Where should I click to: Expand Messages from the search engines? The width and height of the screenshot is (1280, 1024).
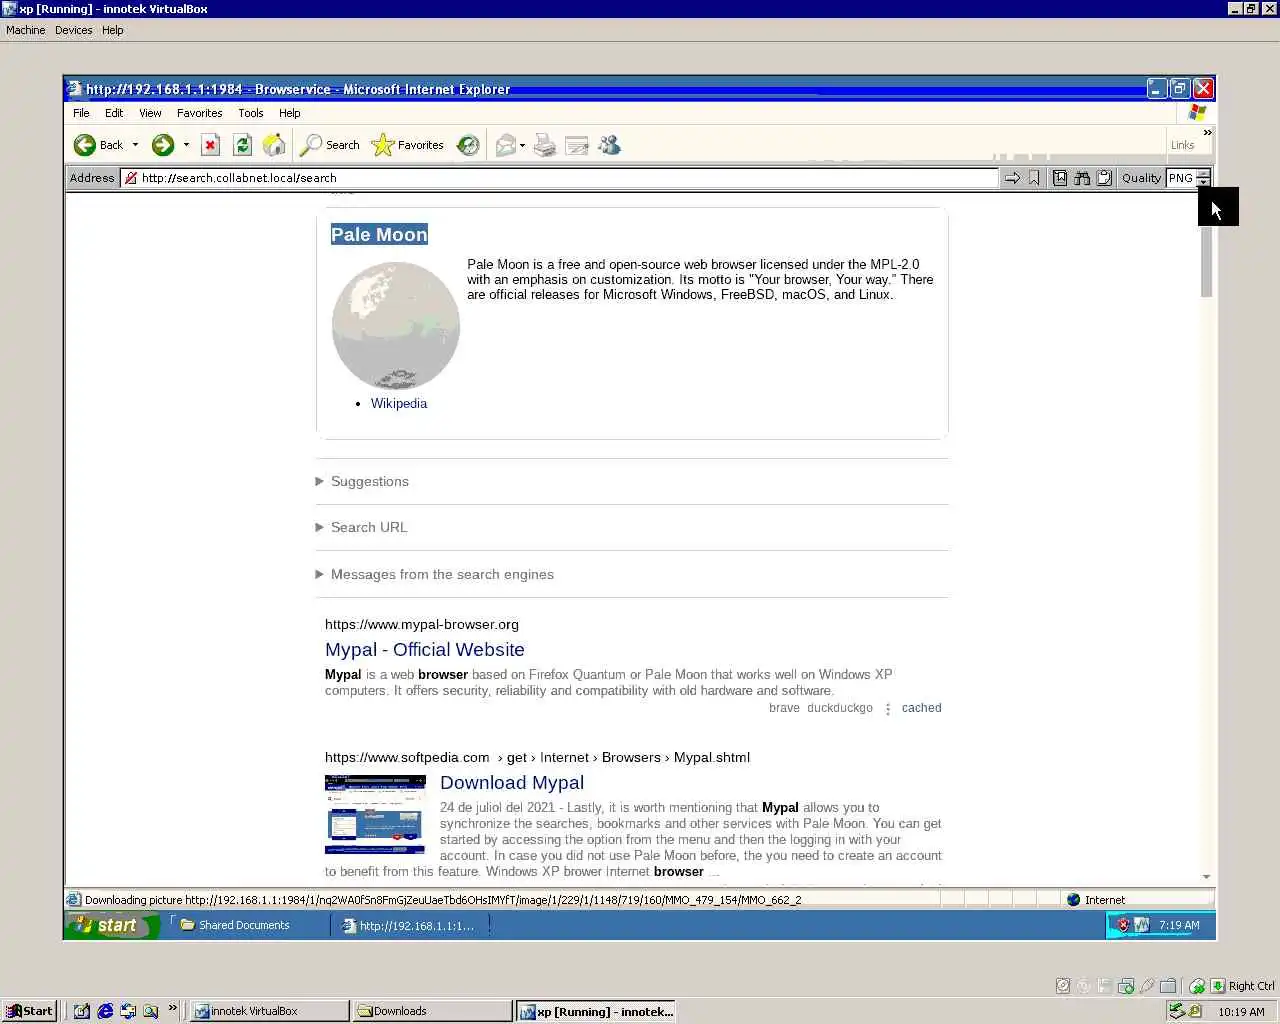434,574
